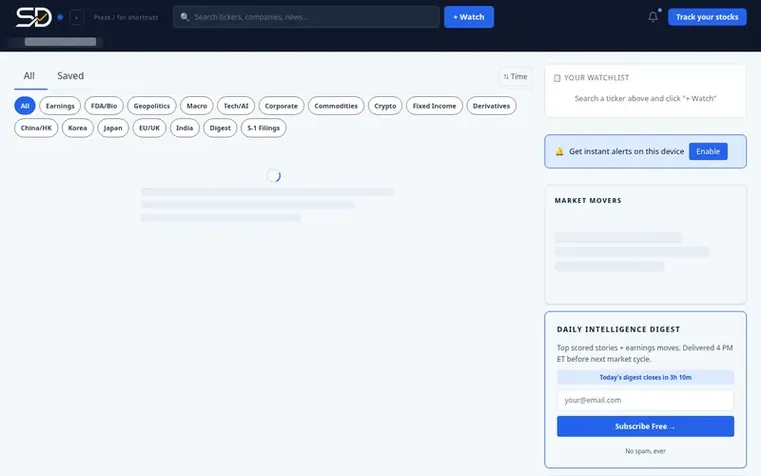The image size is (761, 476).
Task: Click the small shortcut key box icon
Action: coord(76,17)
